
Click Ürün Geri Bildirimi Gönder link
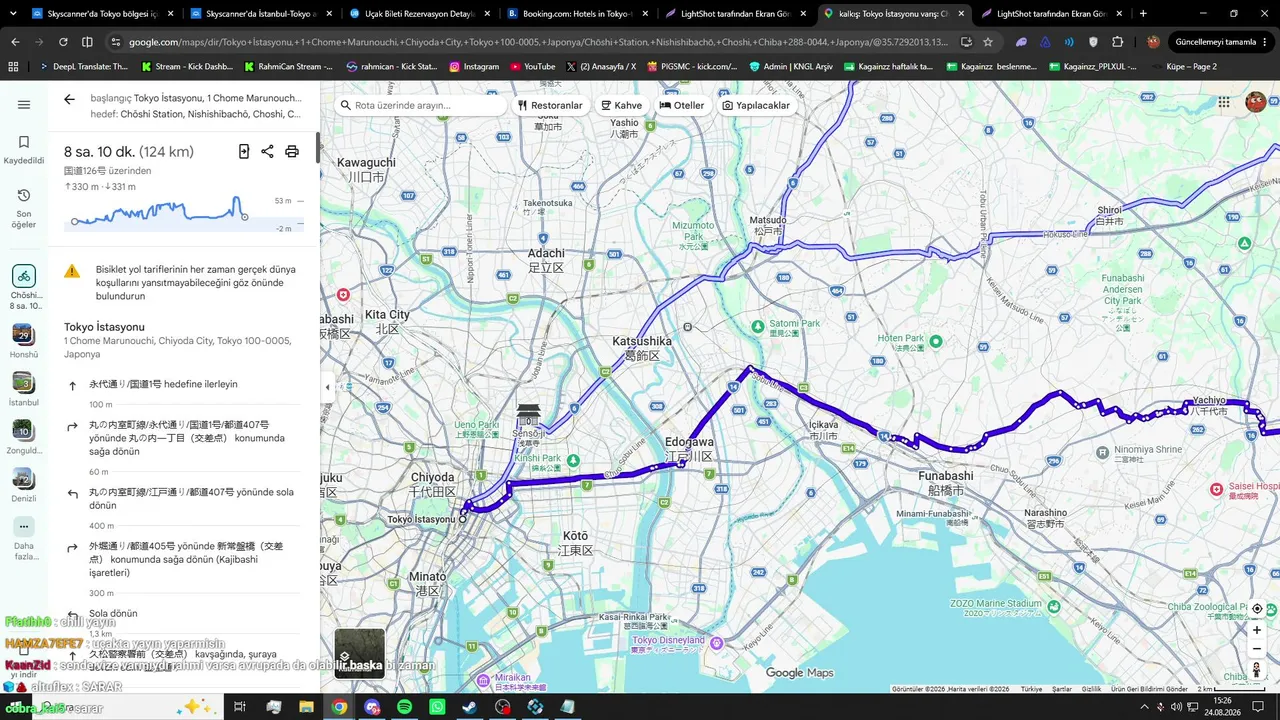pos(1149,689)
